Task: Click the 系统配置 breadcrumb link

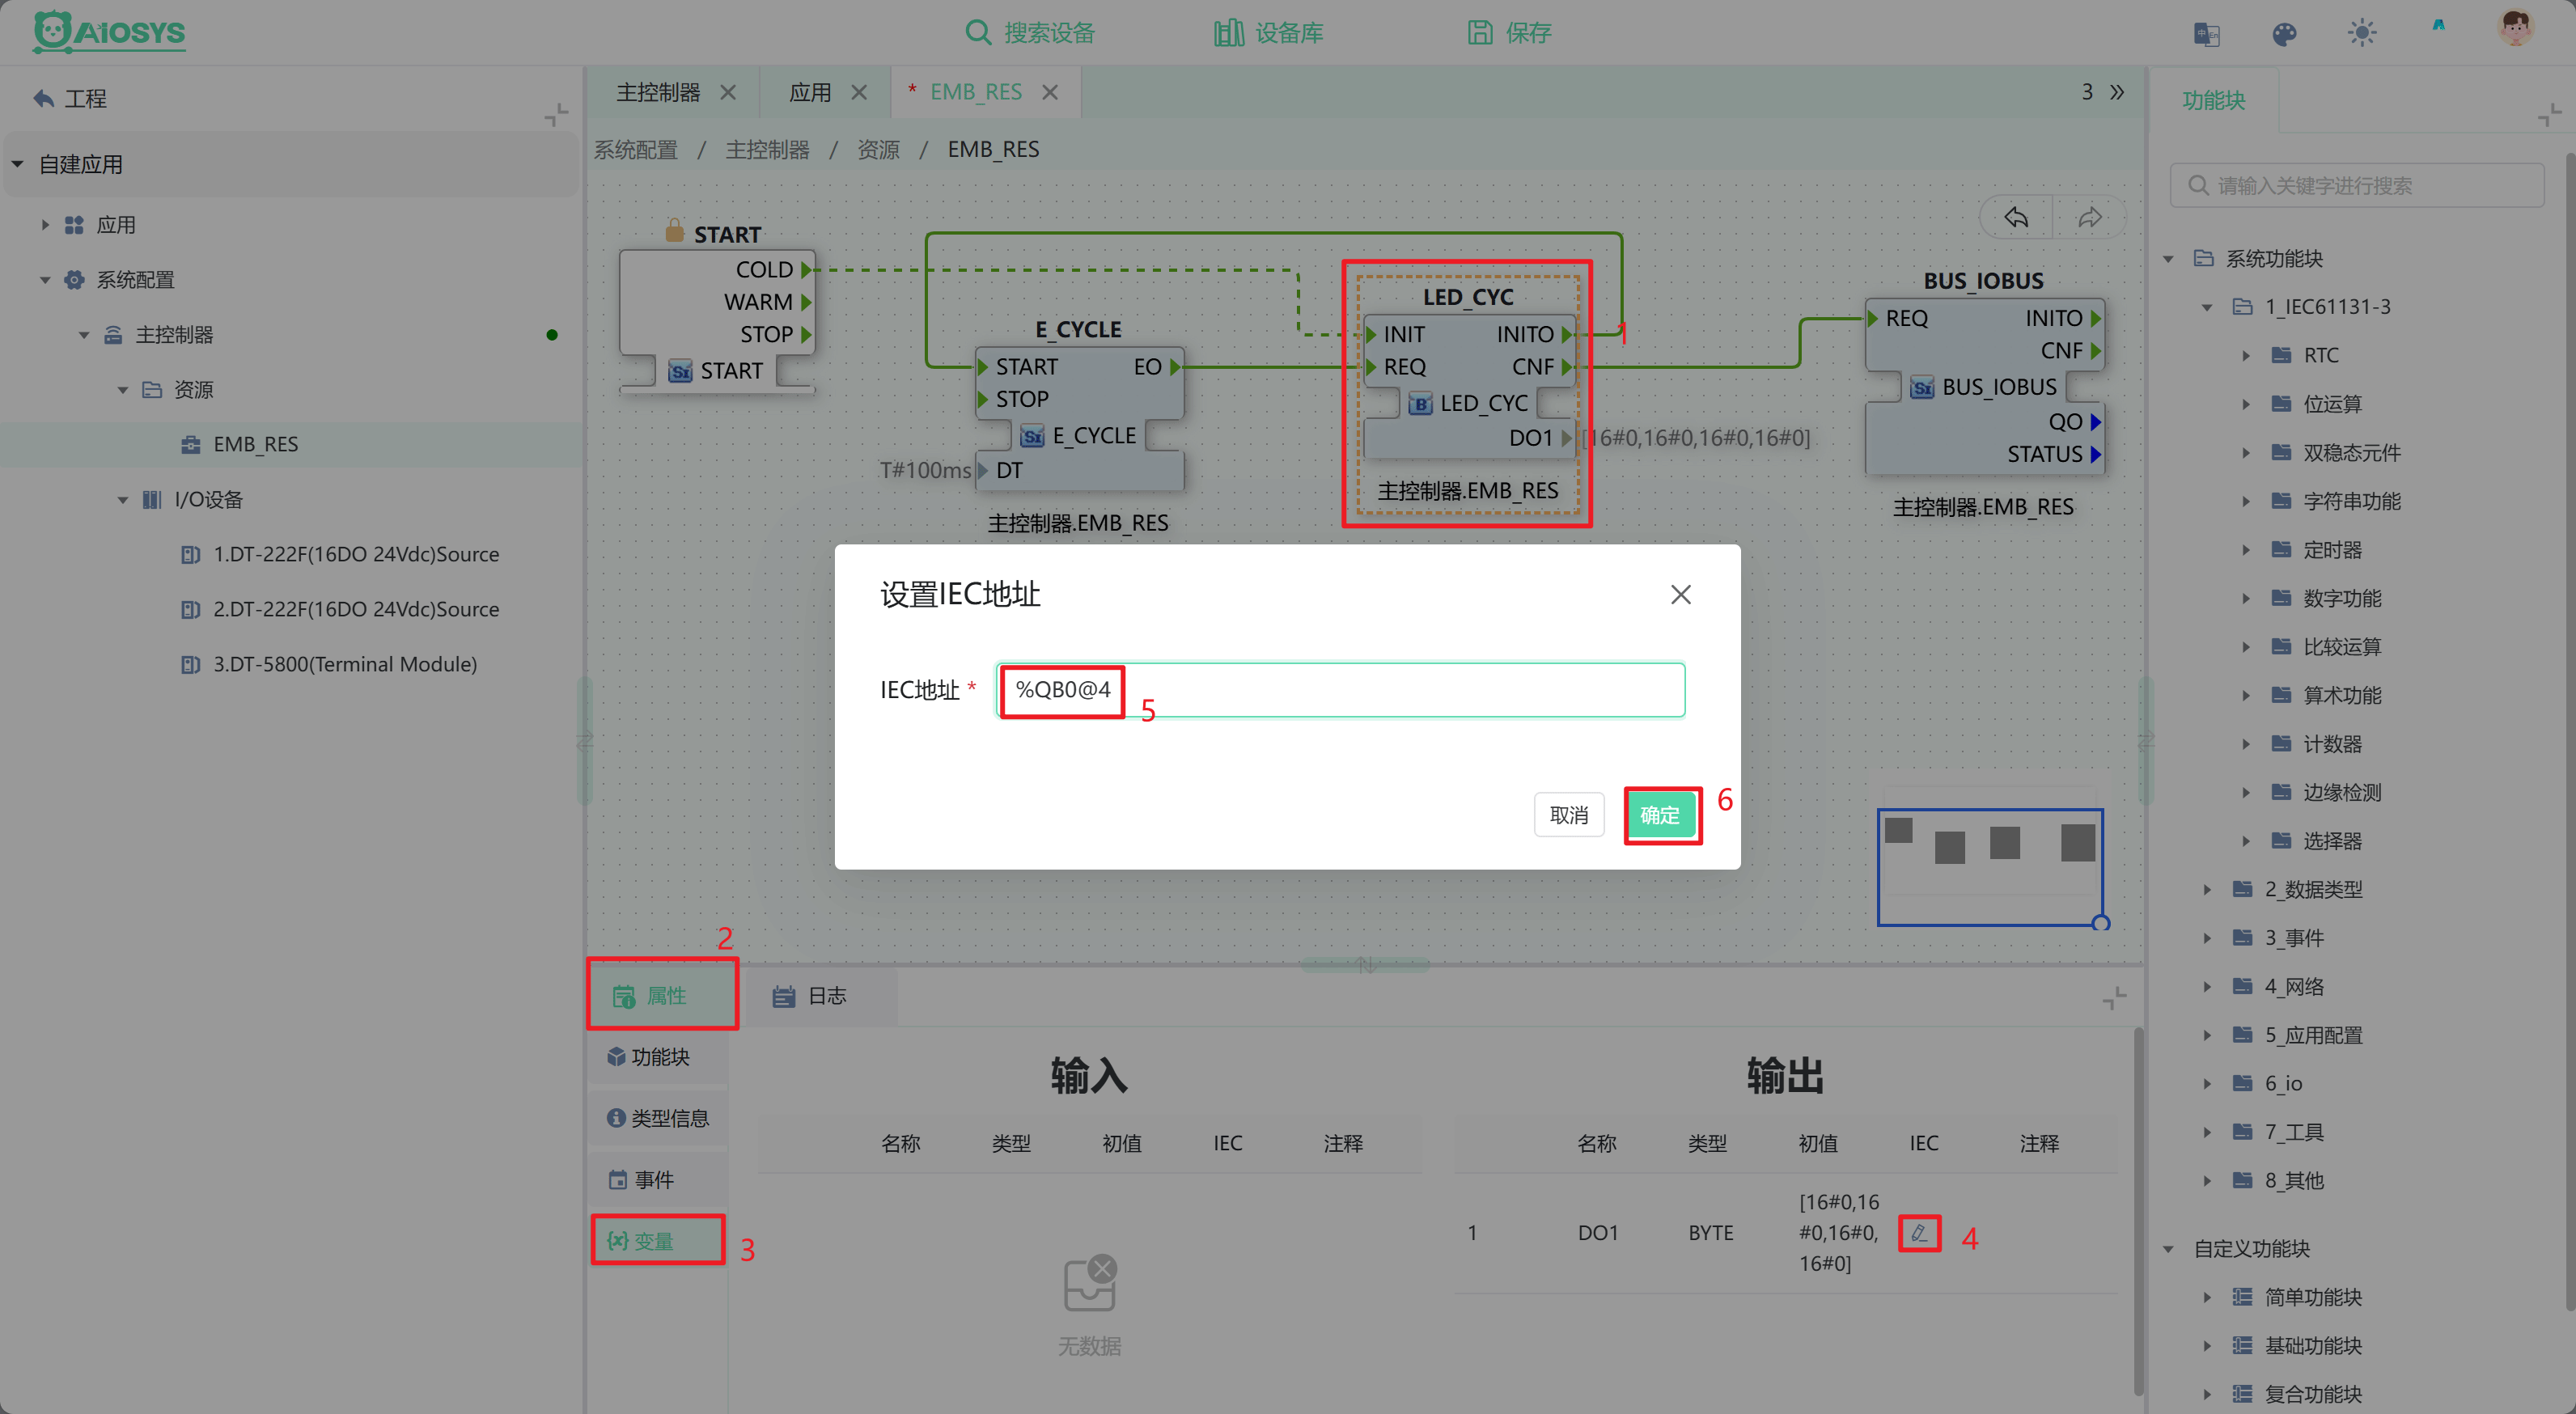Action: (636, 150)
